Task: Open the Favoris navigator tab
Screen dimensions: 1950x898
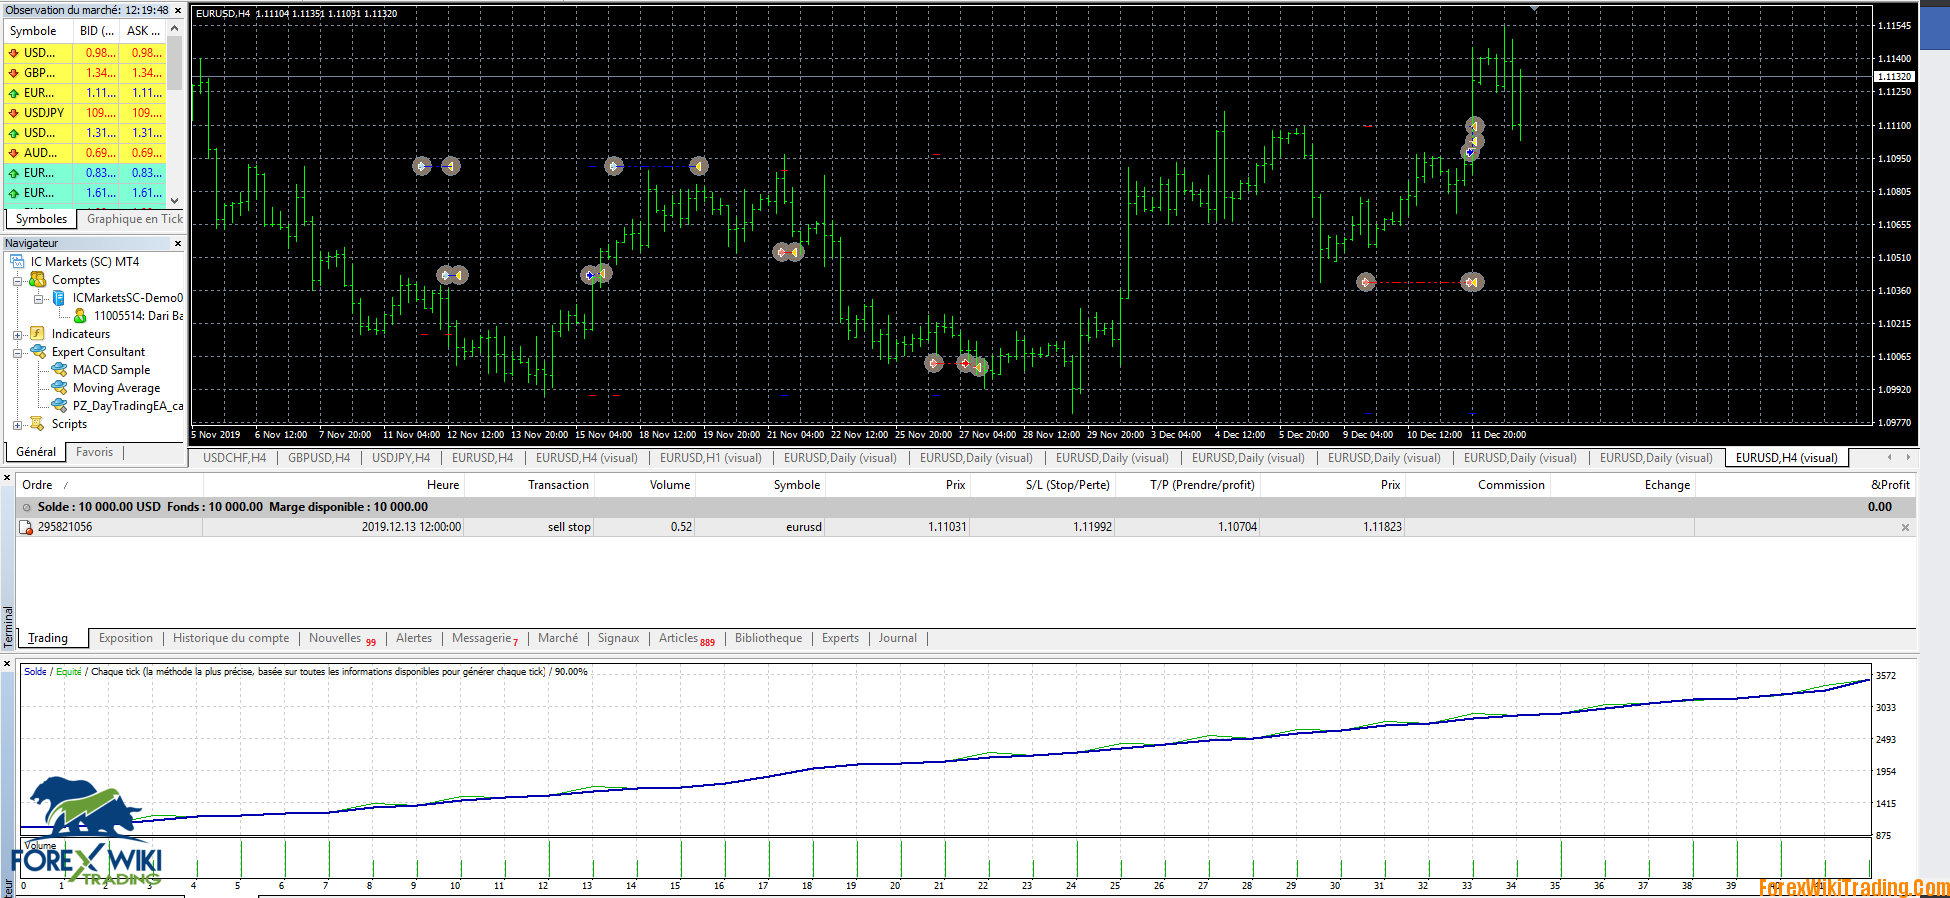Action: [x=95, y=452]
